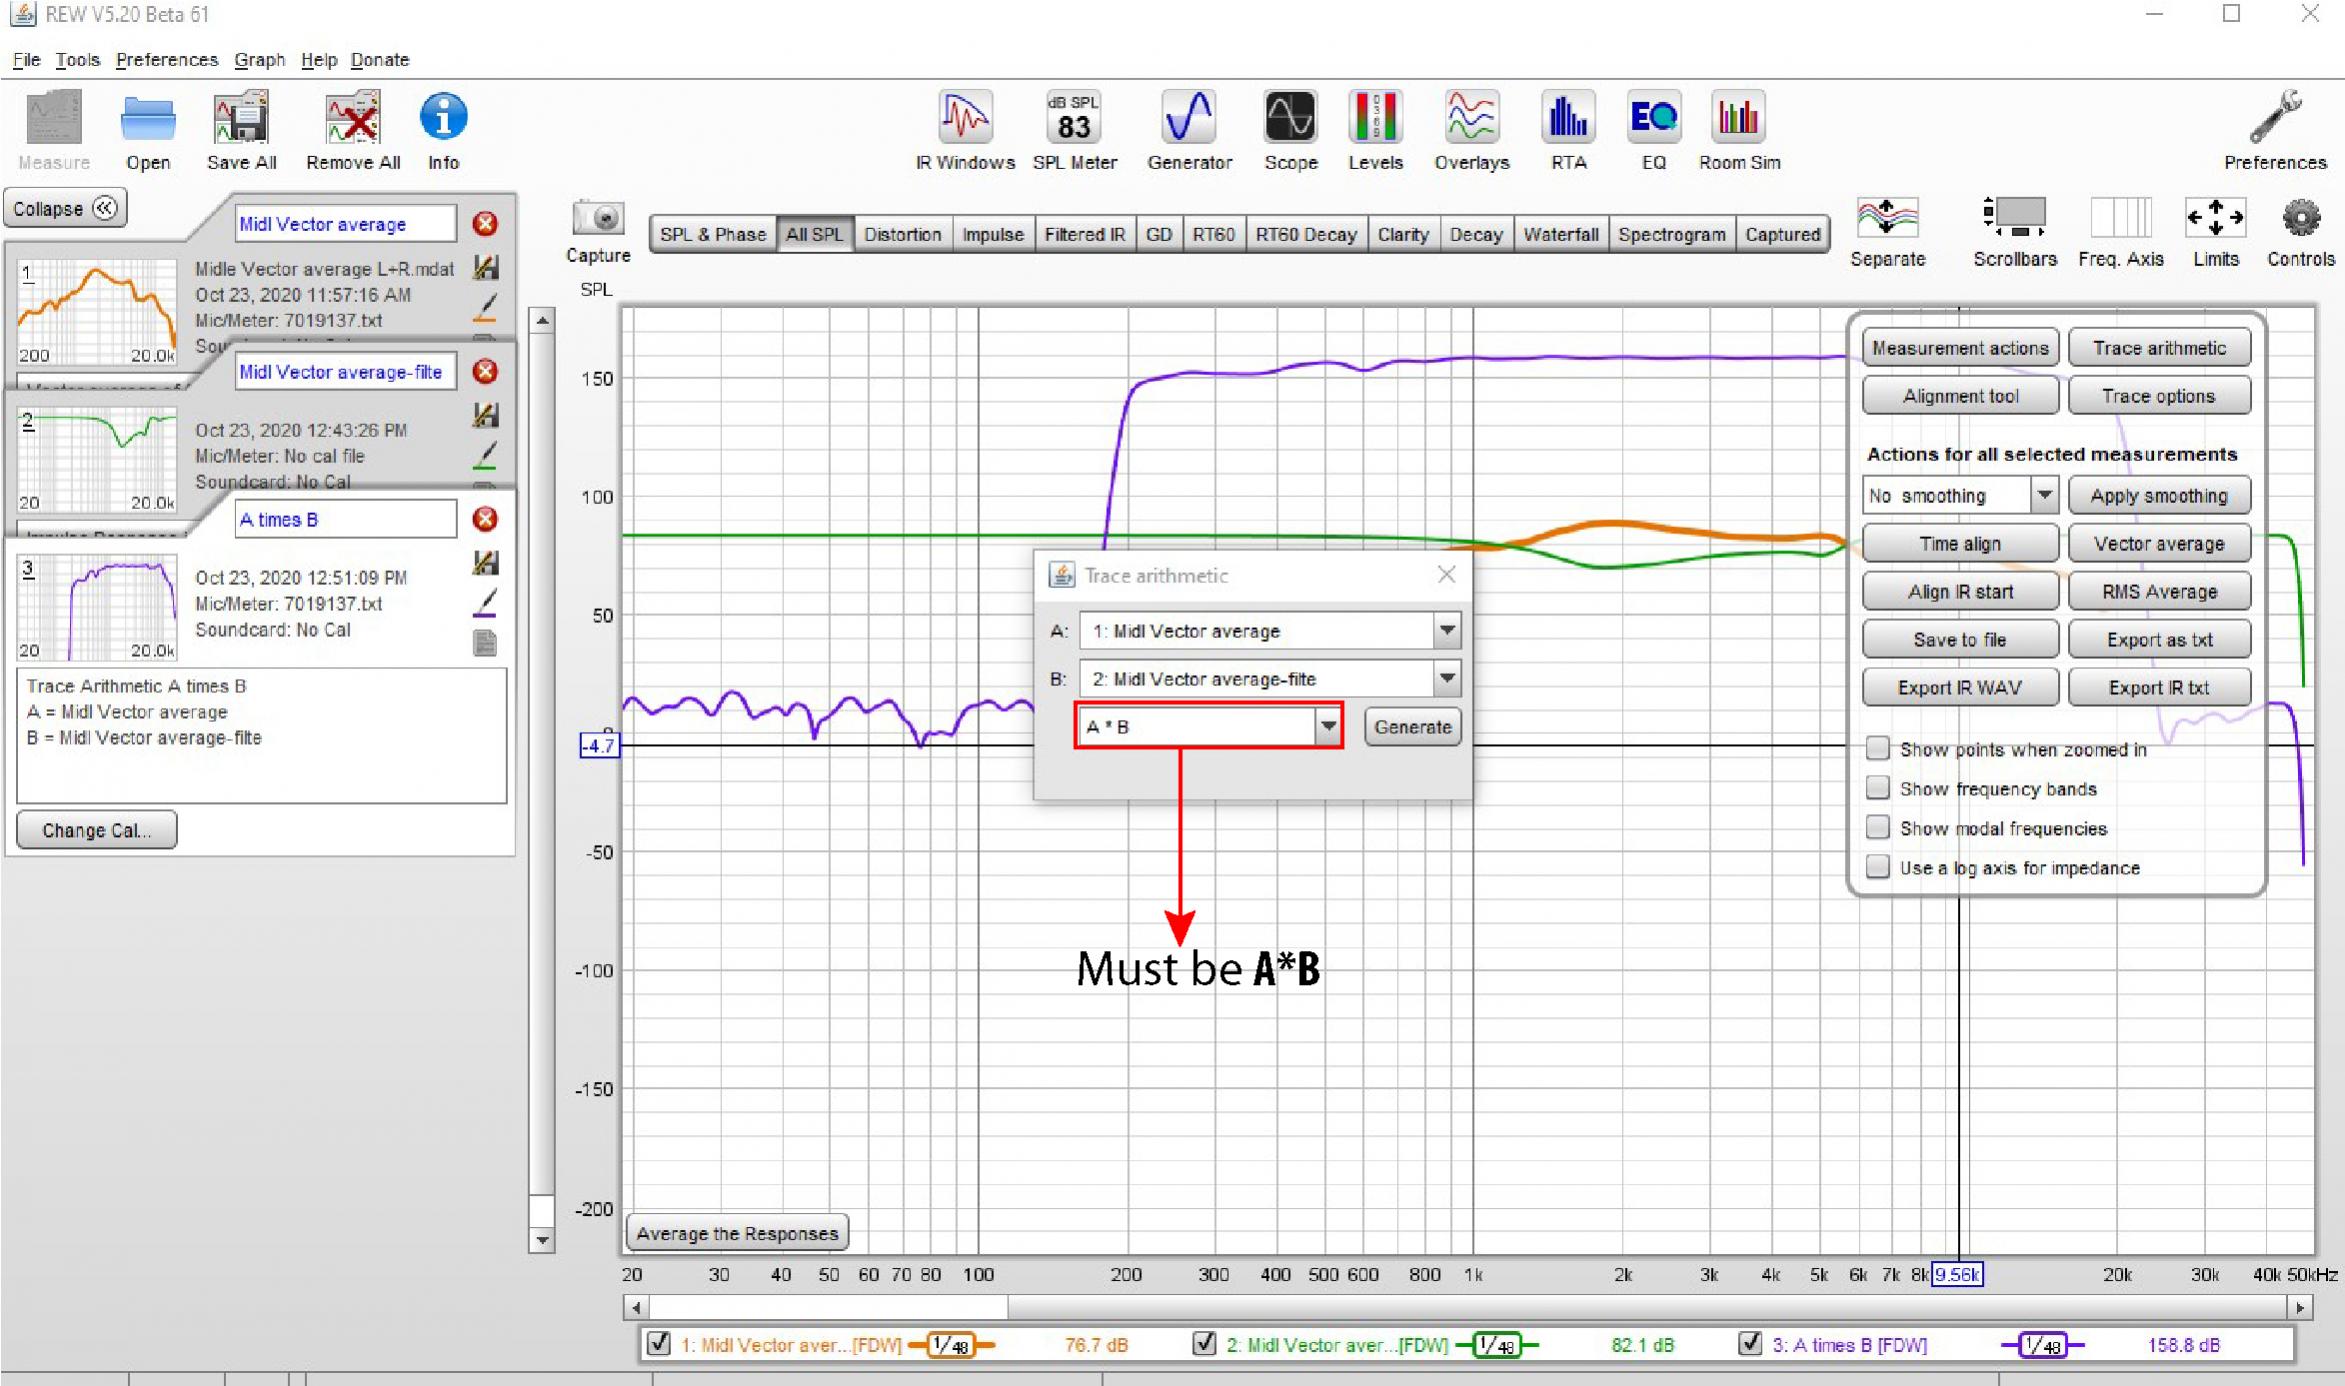
Task: Open the RTA analyzer
Action: coord(1568,130)
